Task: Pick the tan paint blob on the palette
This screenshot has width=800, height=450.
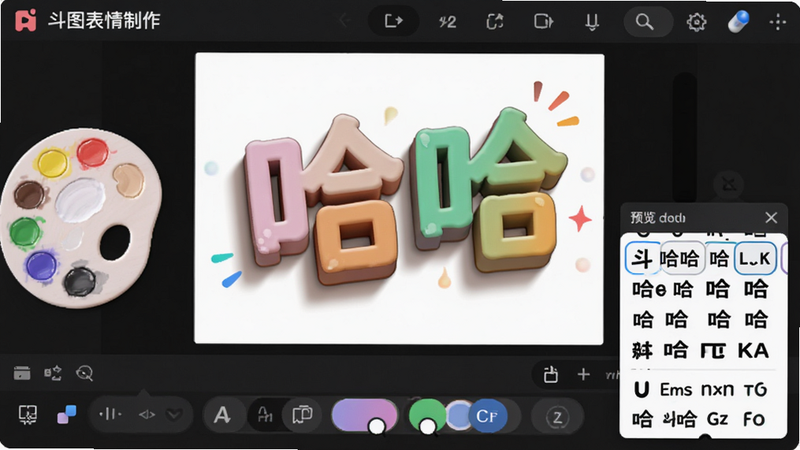Action: pyautogui.click(x=129, y=180)
